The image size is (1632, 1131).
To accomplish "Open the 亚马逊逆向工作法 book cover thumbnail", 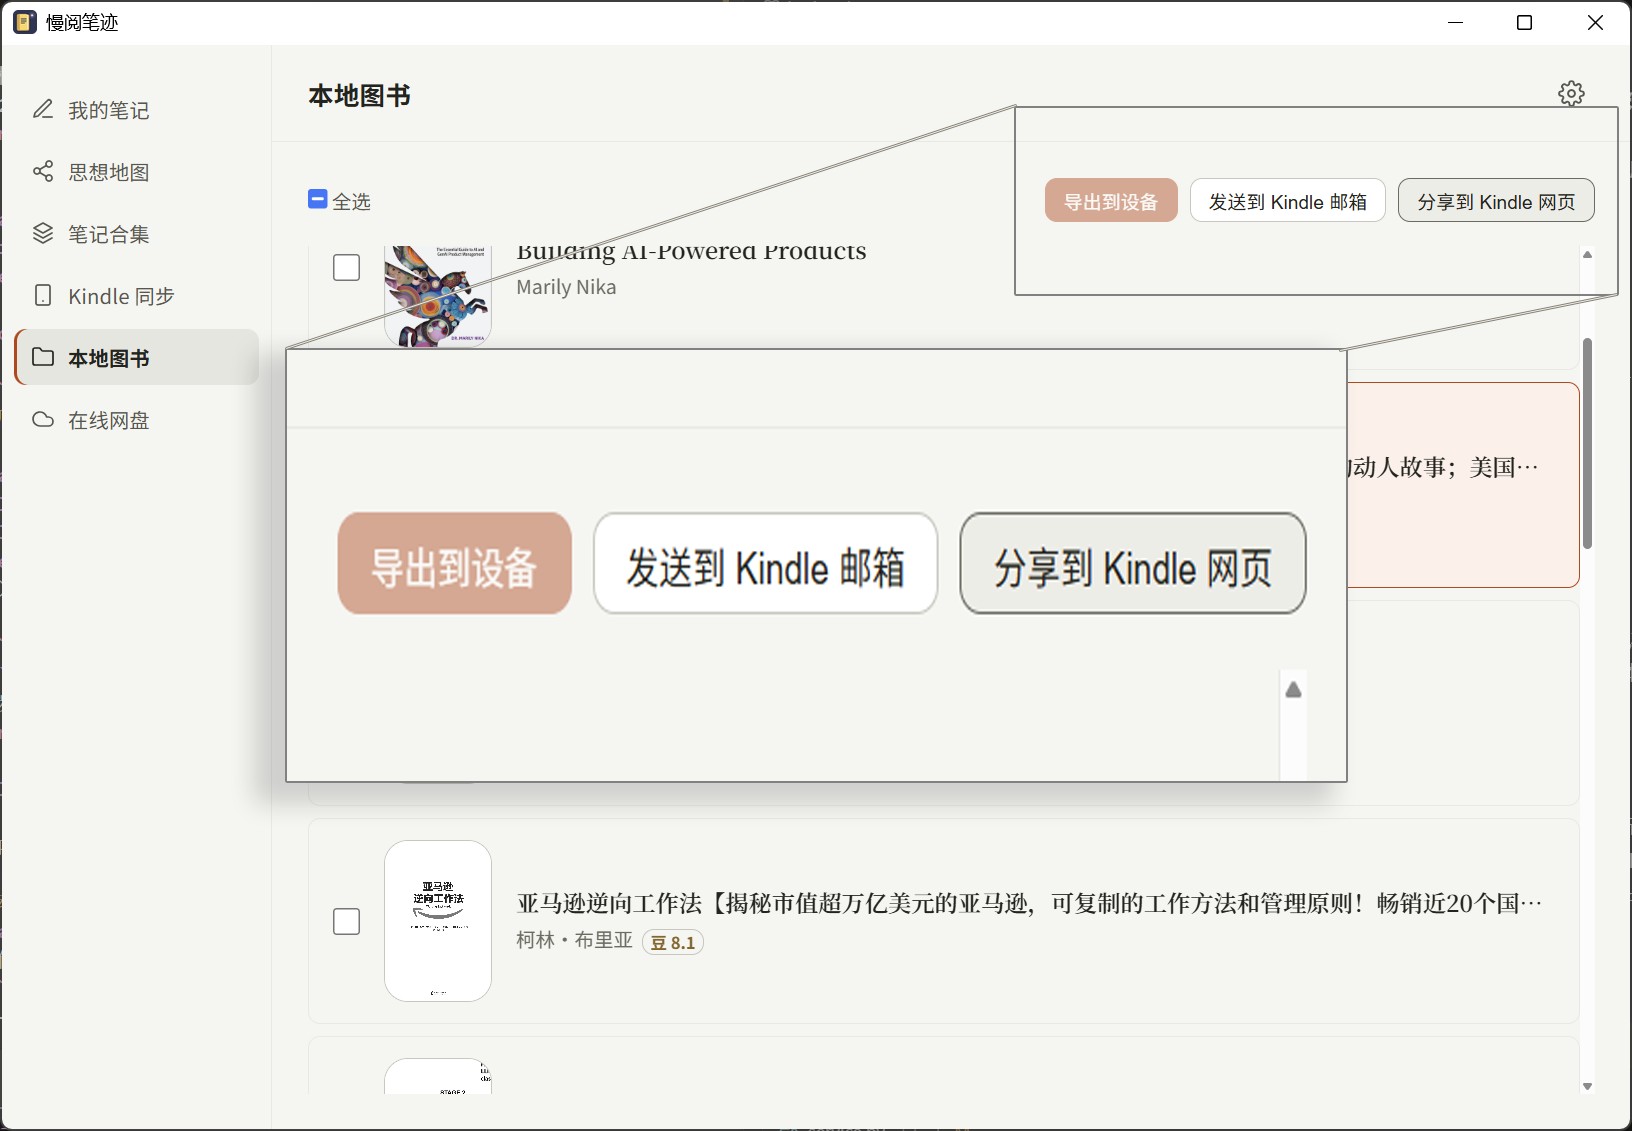I will tap(438, 921).
